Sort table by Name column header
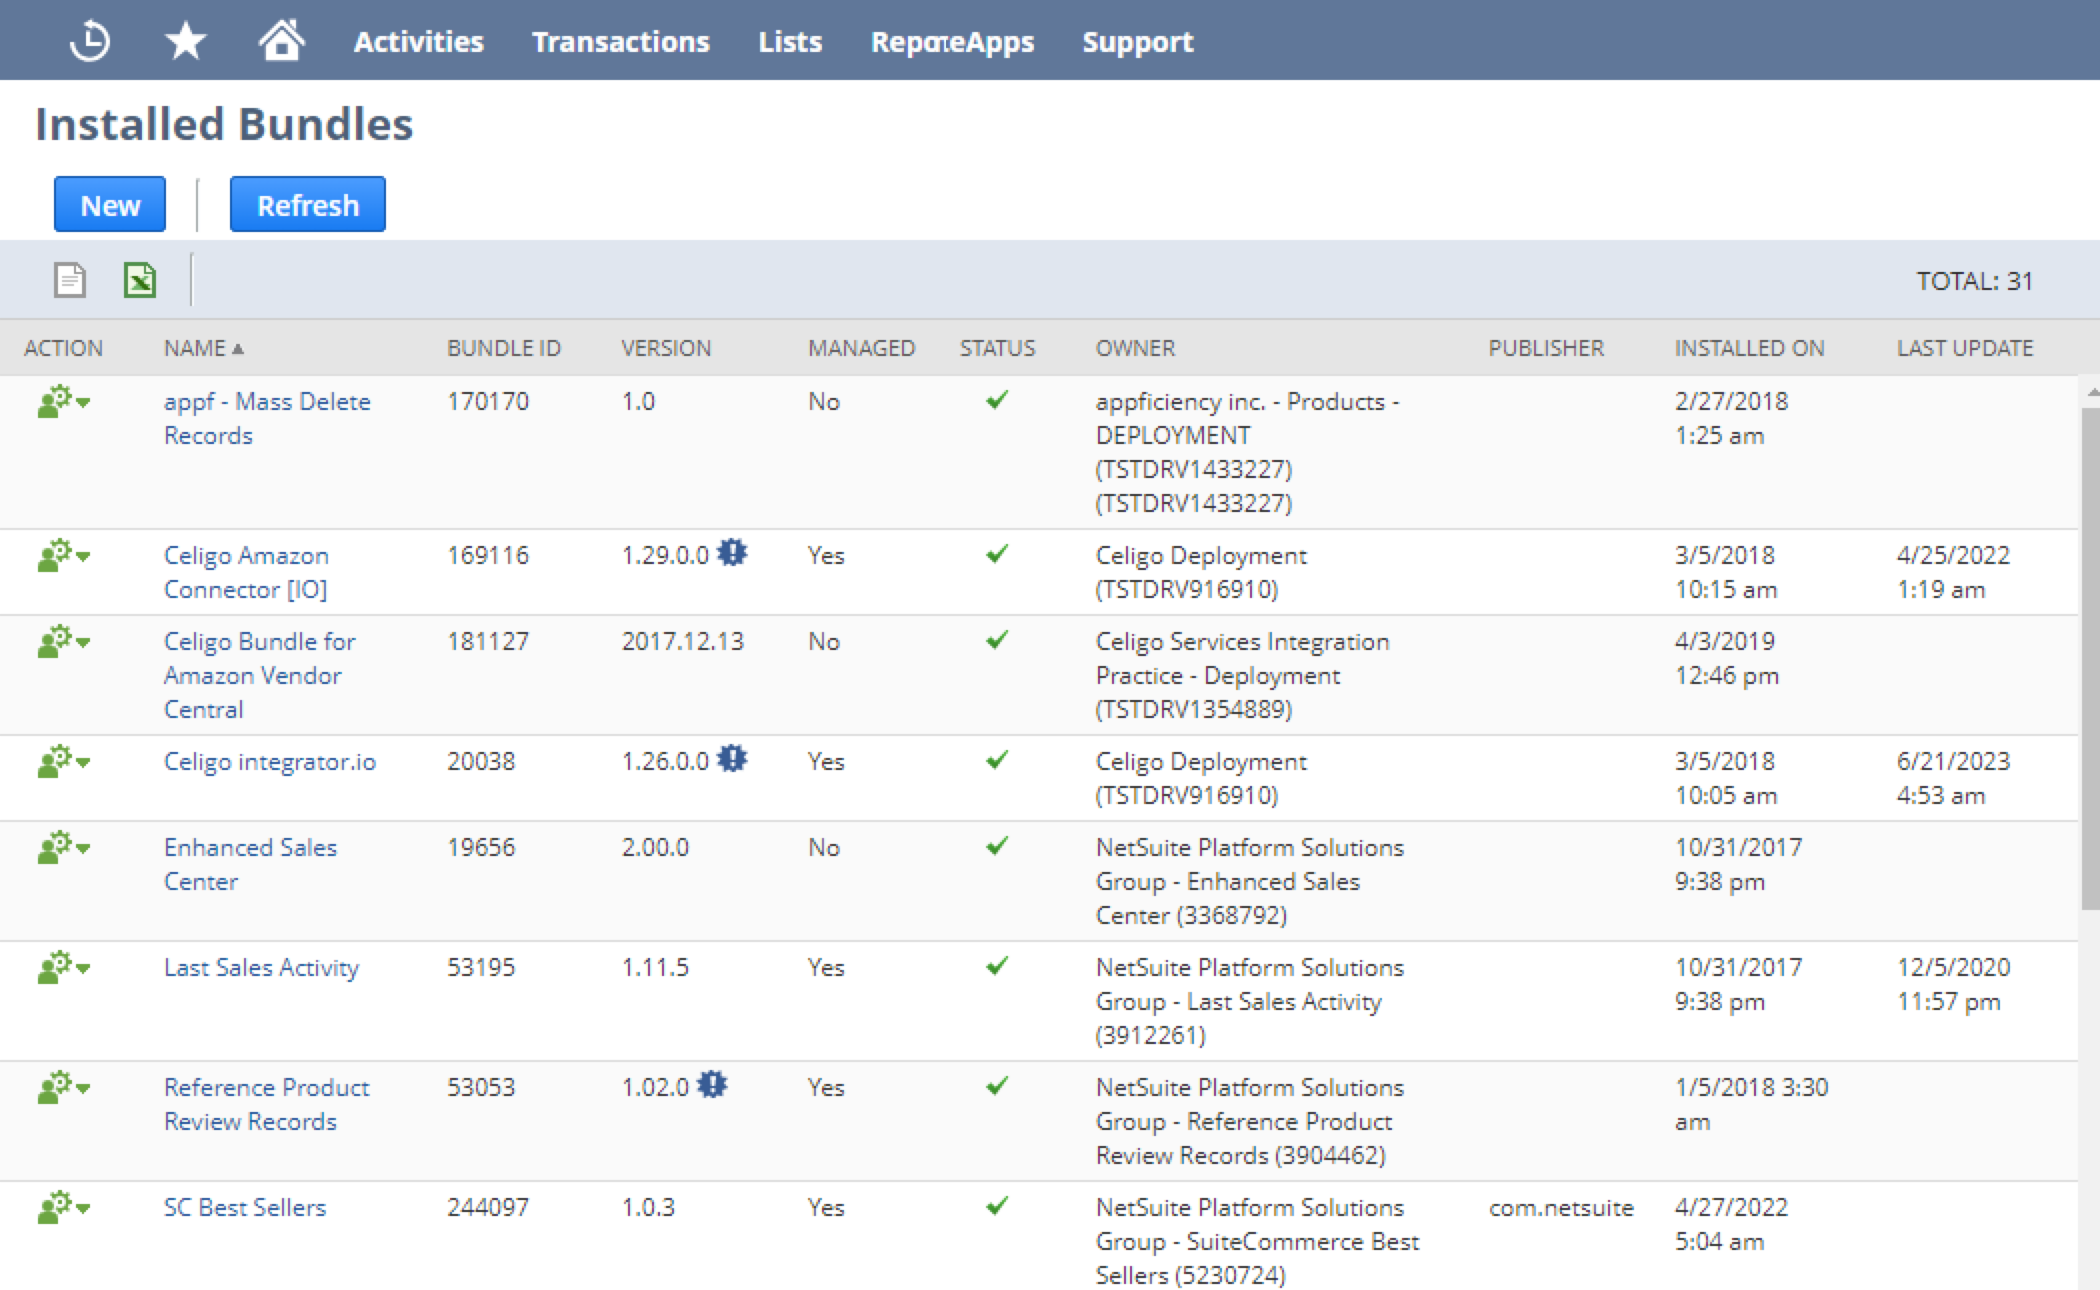Viewport: 2100px width, 1290px height. 204,348
